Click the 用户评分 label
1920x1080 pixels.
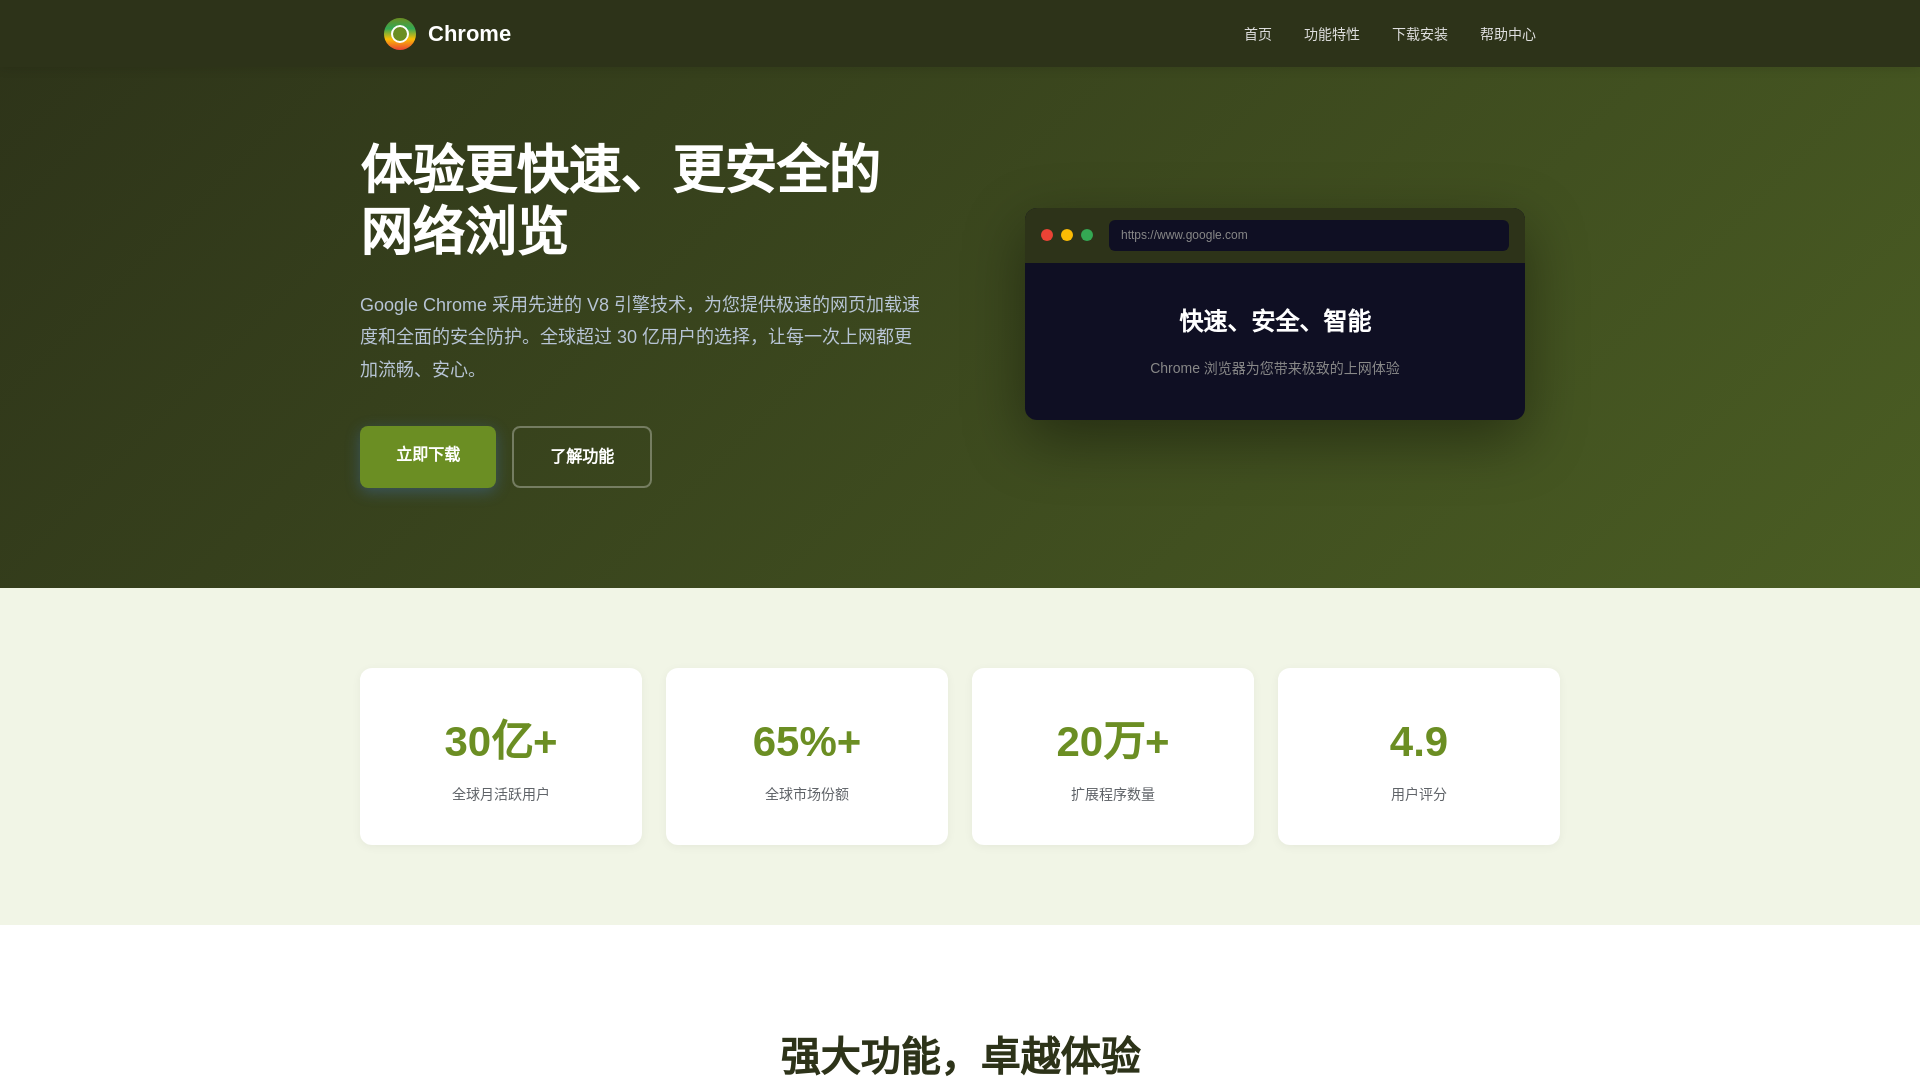1419,794
